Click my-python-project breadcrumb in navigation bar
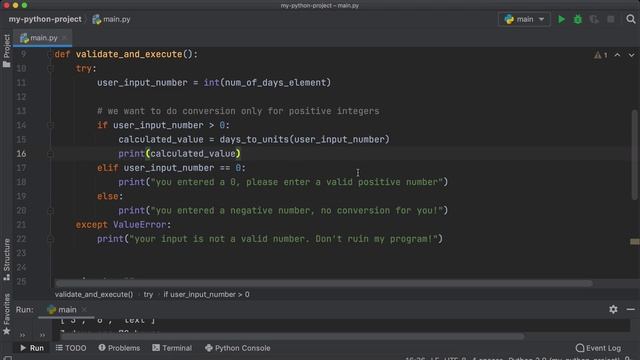Image resolution: width=640 pixels, height=360 pixels. click(45, 19)
